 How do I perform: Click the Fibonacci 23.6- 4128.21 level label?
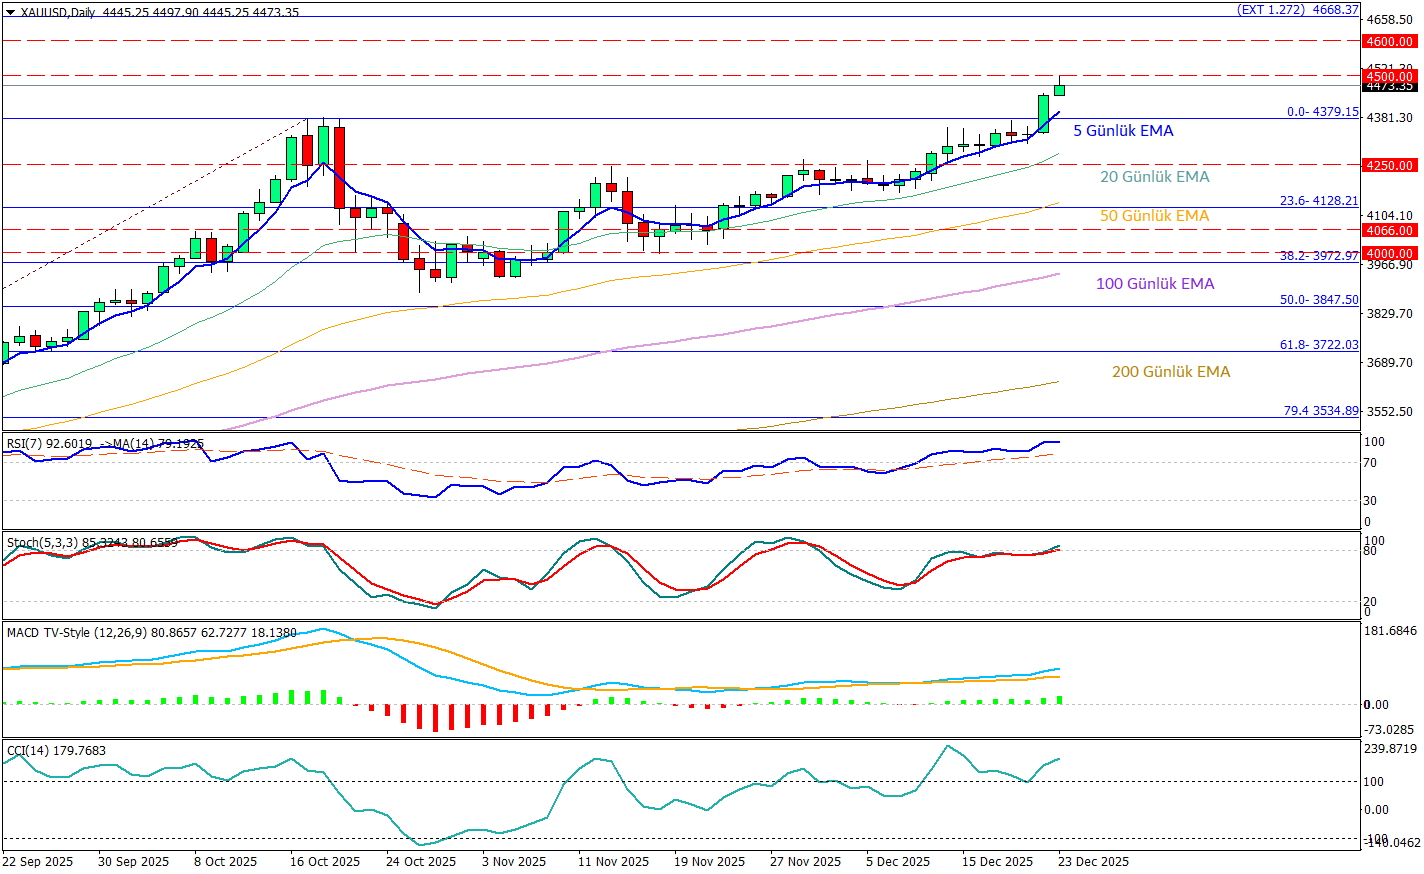pos(1319,201)
